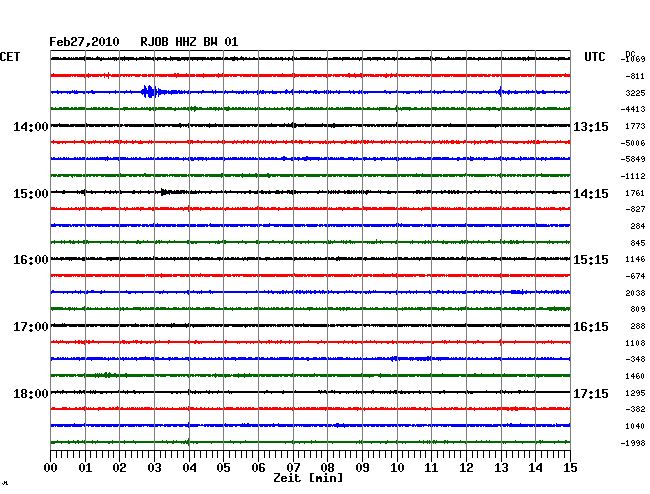Click minute tick label 15
The height and width of the screenshot is (494, 650).
[570, 468]
